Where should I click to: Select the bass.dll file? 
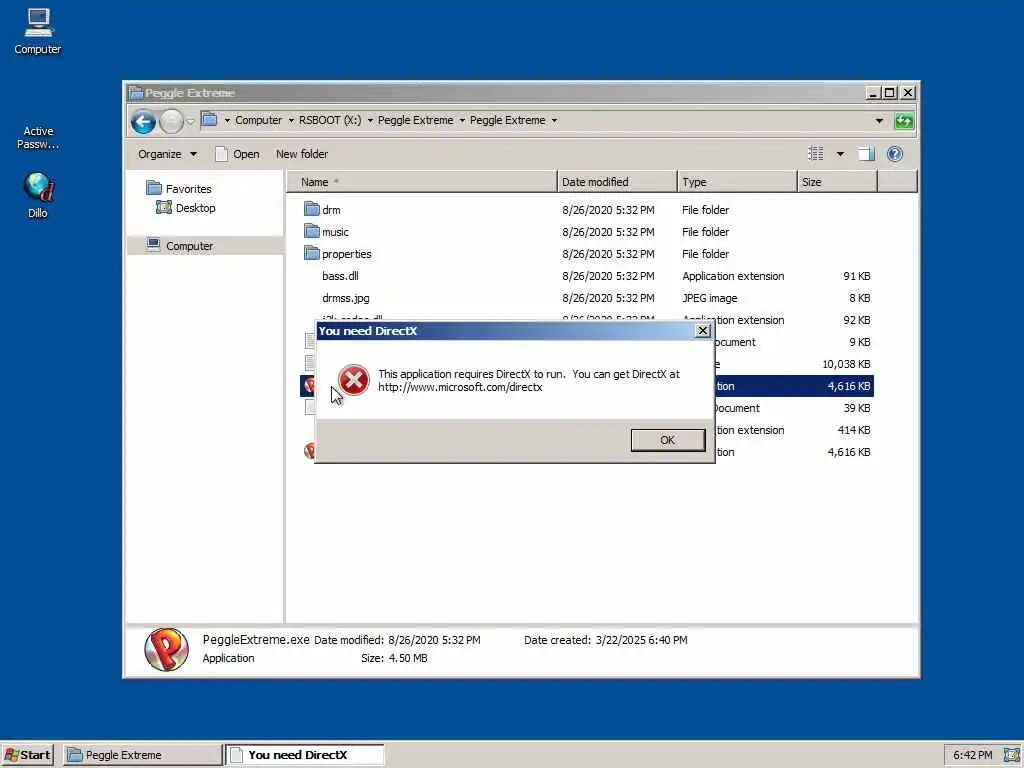pos(340,276)
